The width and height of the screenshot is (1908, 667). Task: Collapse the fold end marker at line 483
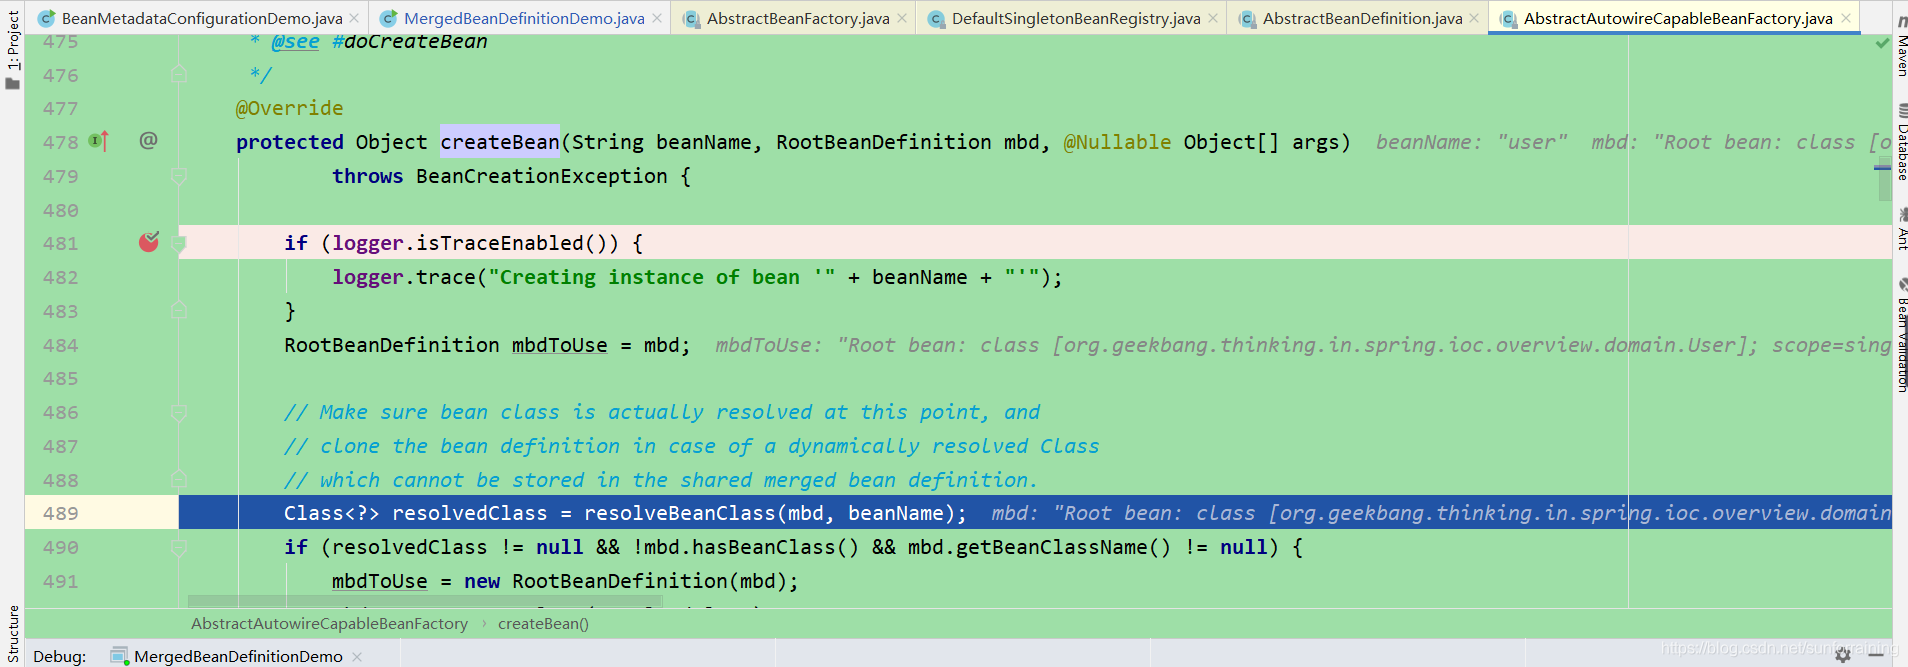[x=179, y=310]
